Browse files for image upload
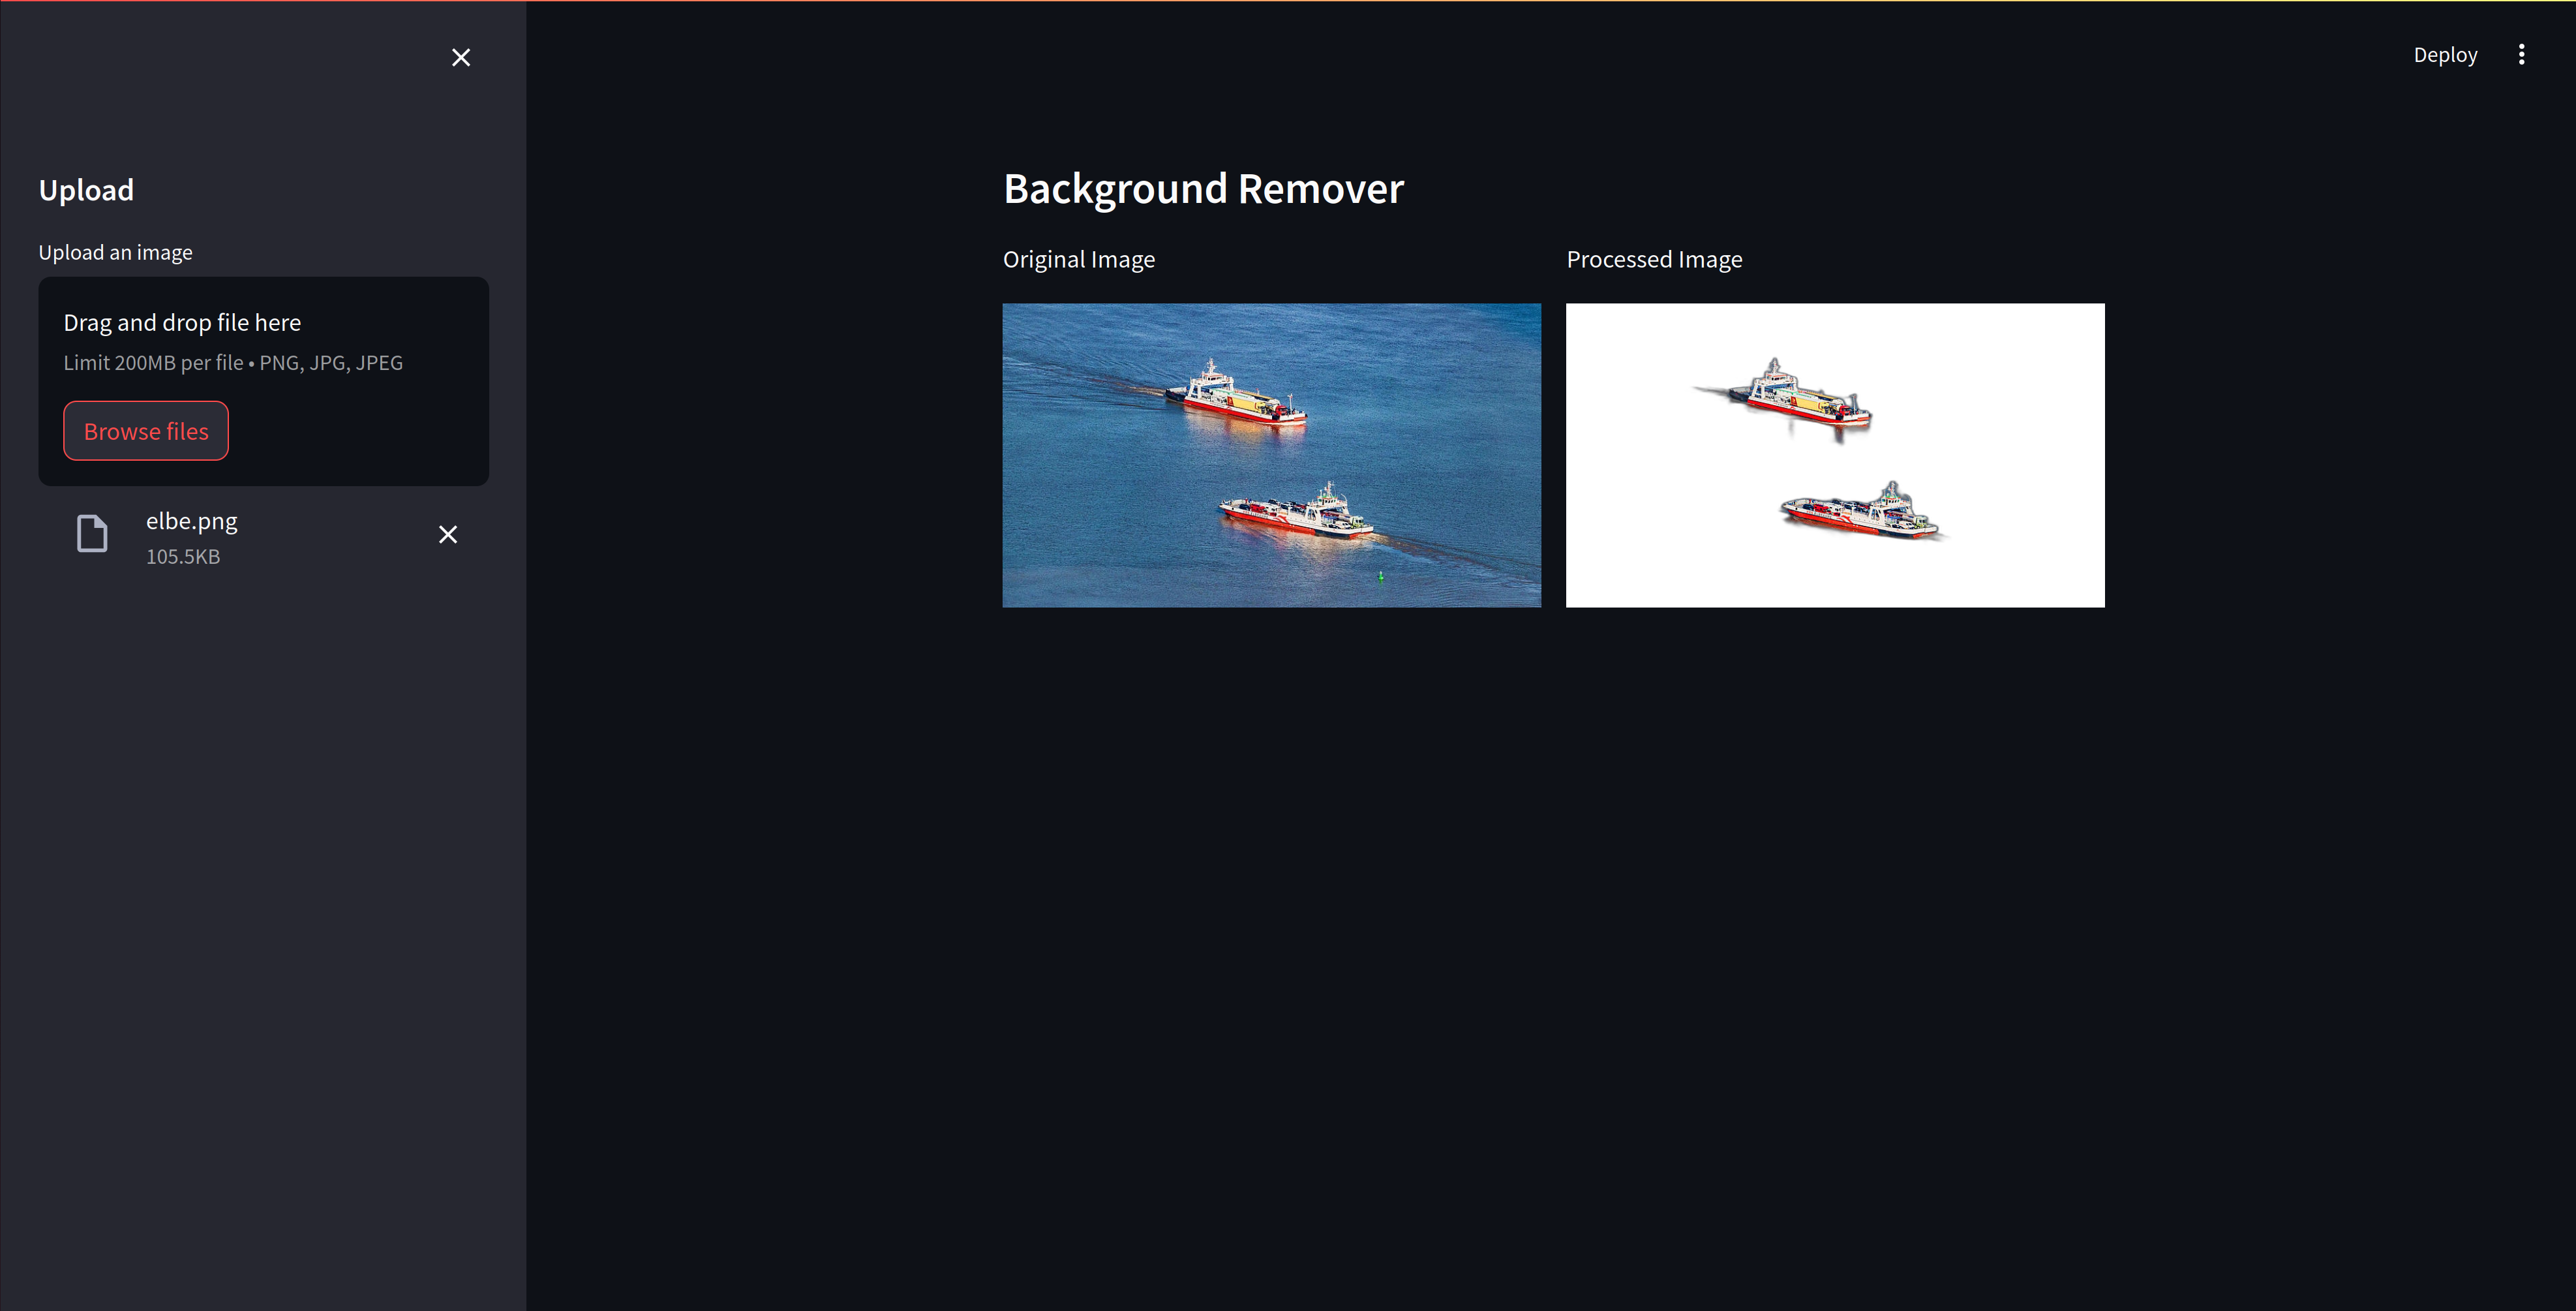Screen dimensions: 2576x1311 147,431
